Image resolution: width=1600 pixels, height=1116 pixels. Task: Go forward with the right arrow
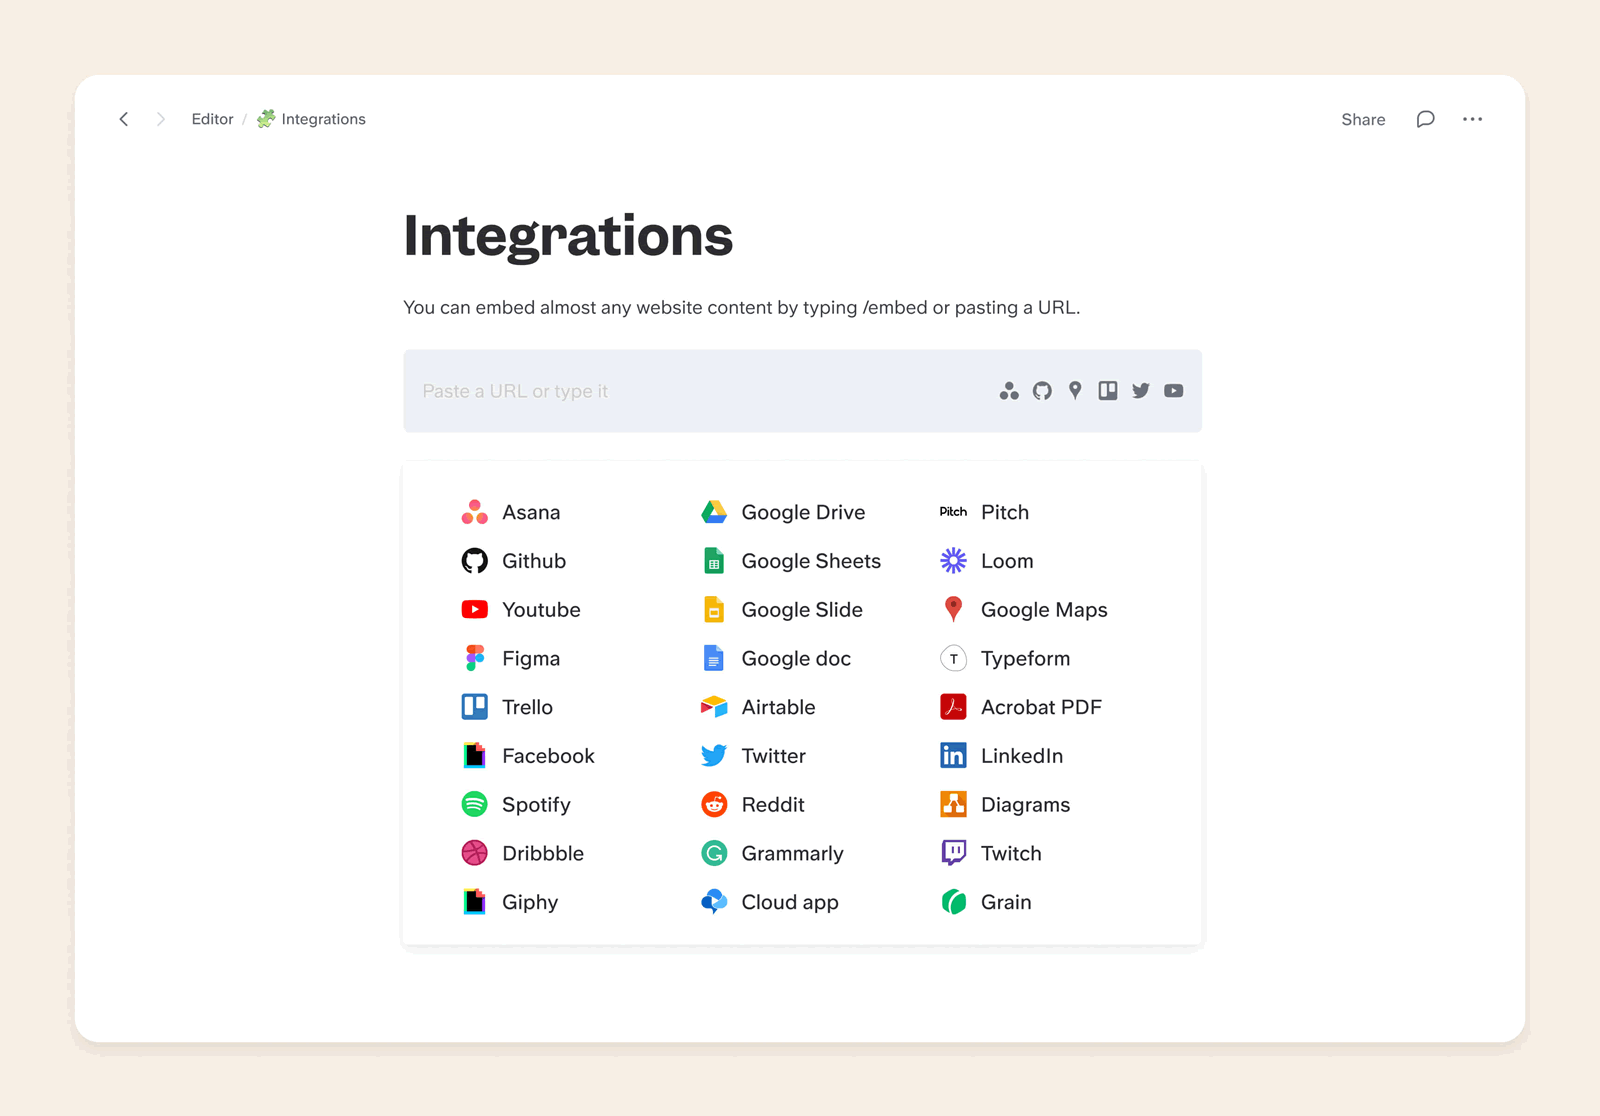click(160, 119)
